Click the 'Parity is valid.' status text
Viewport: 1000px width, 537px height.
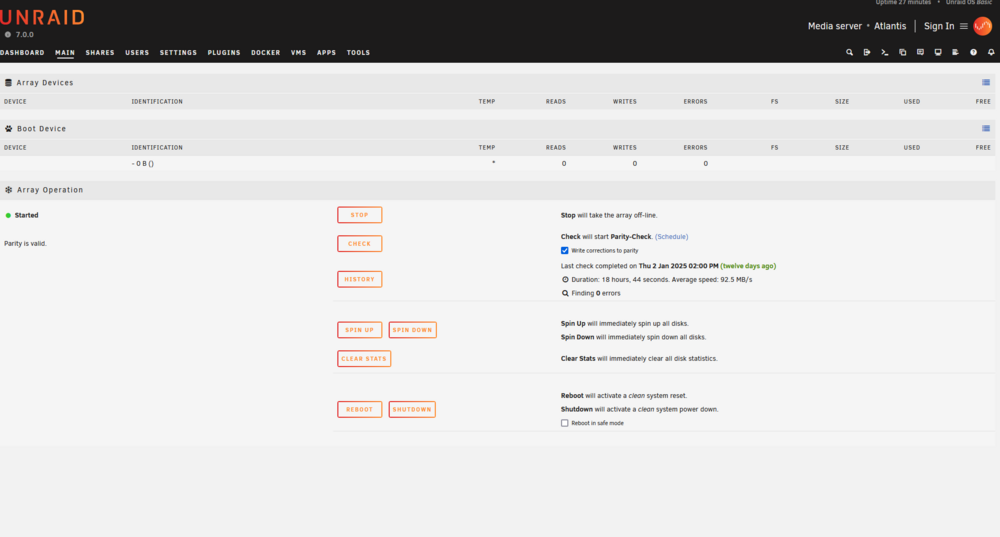[26, 244]
